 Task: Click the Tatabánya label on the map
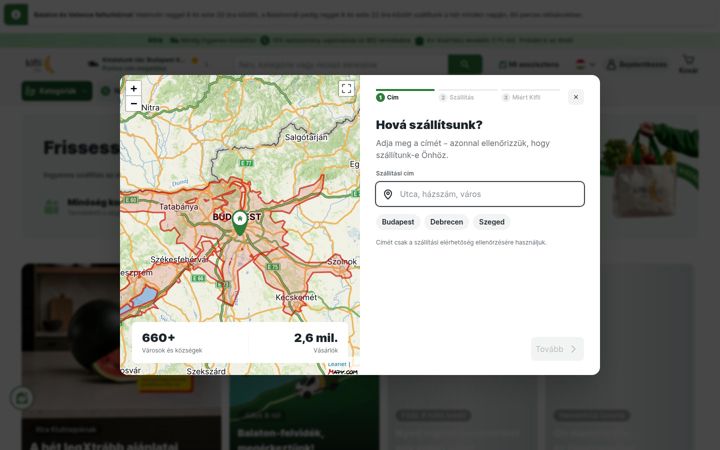point(179,207)
